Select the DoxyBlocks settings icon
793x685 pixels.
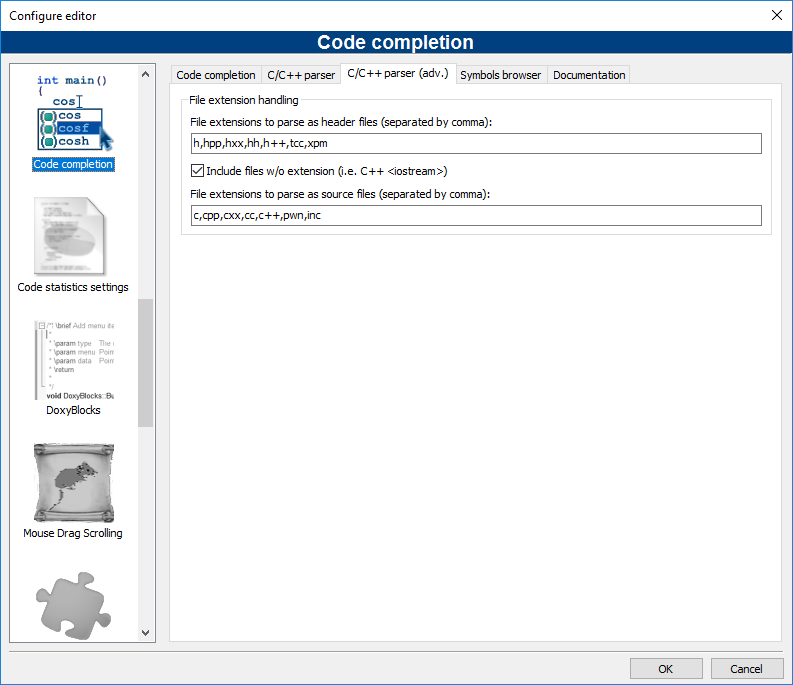(x=73, y=359)
